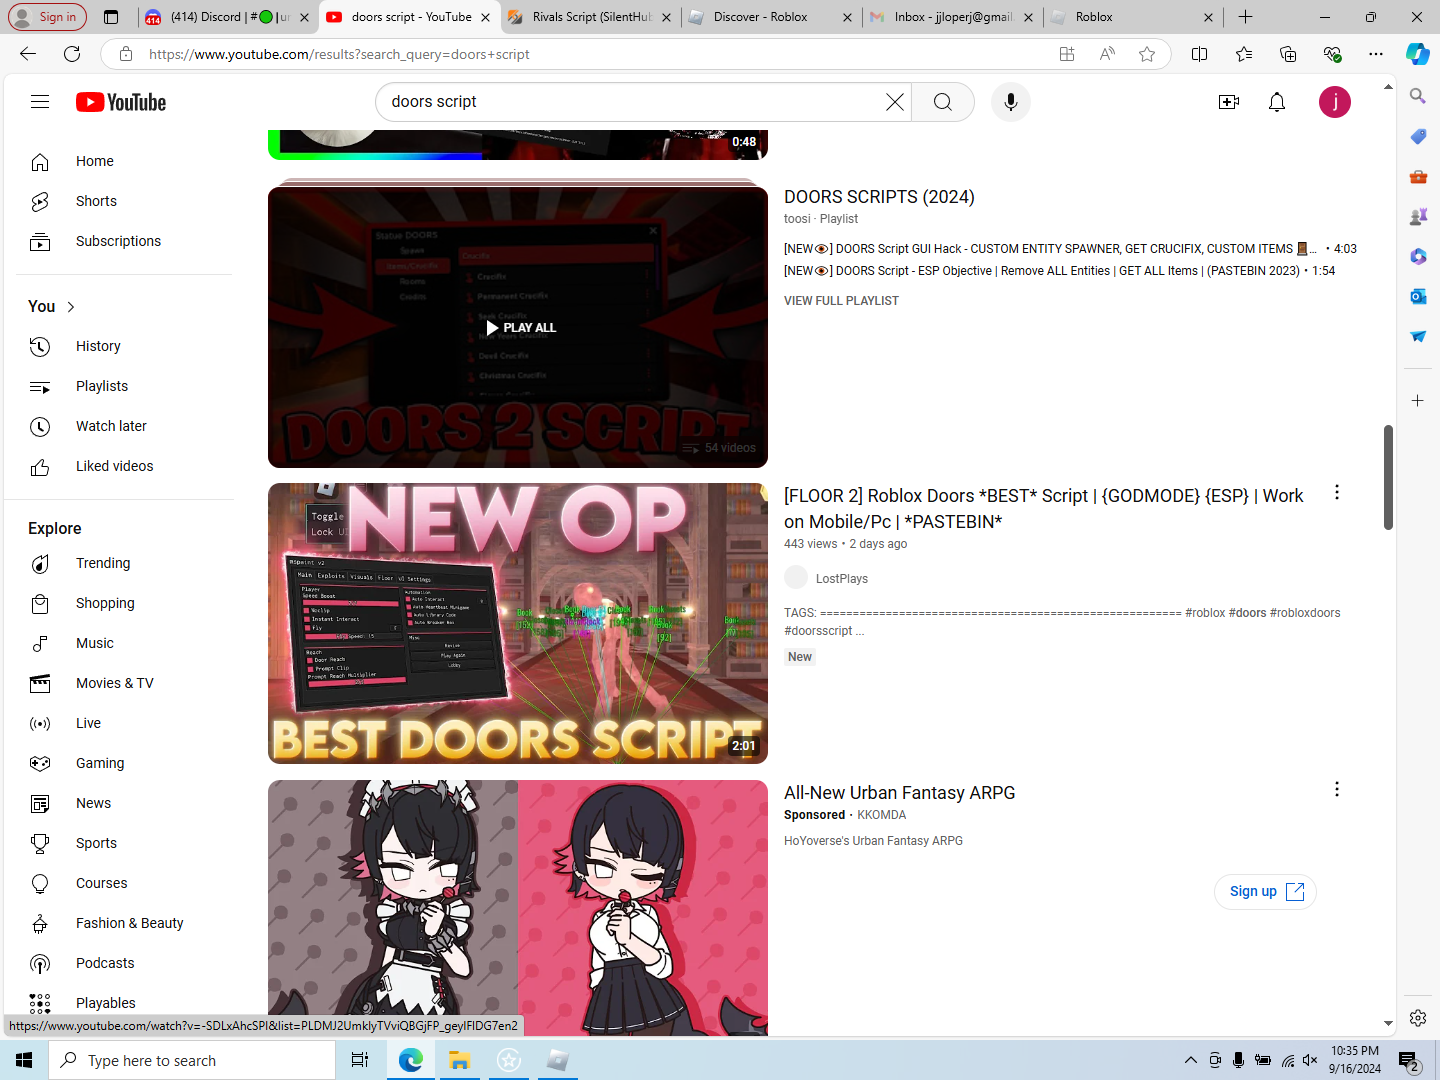Open the LostPlays channel link
Screen dimensions: 1440x1080
[x=842, y=579]
